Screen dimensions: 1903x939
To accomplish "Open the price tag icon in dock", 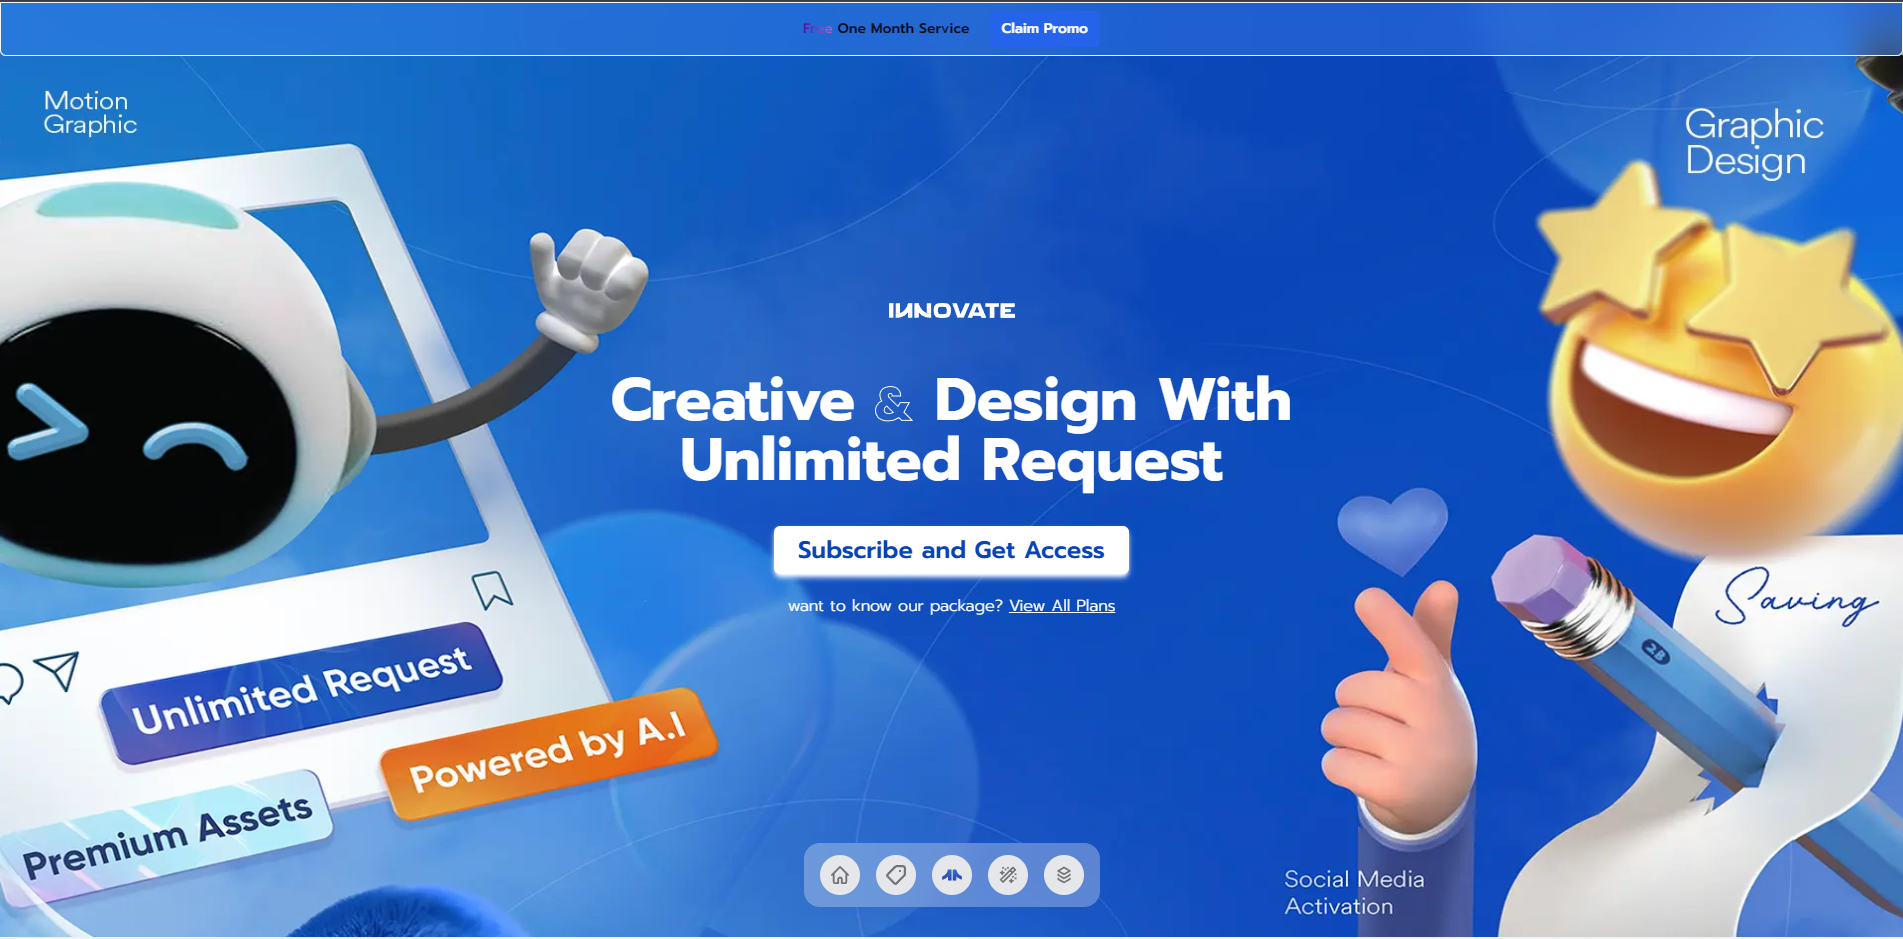I will [x=896, y=876].
